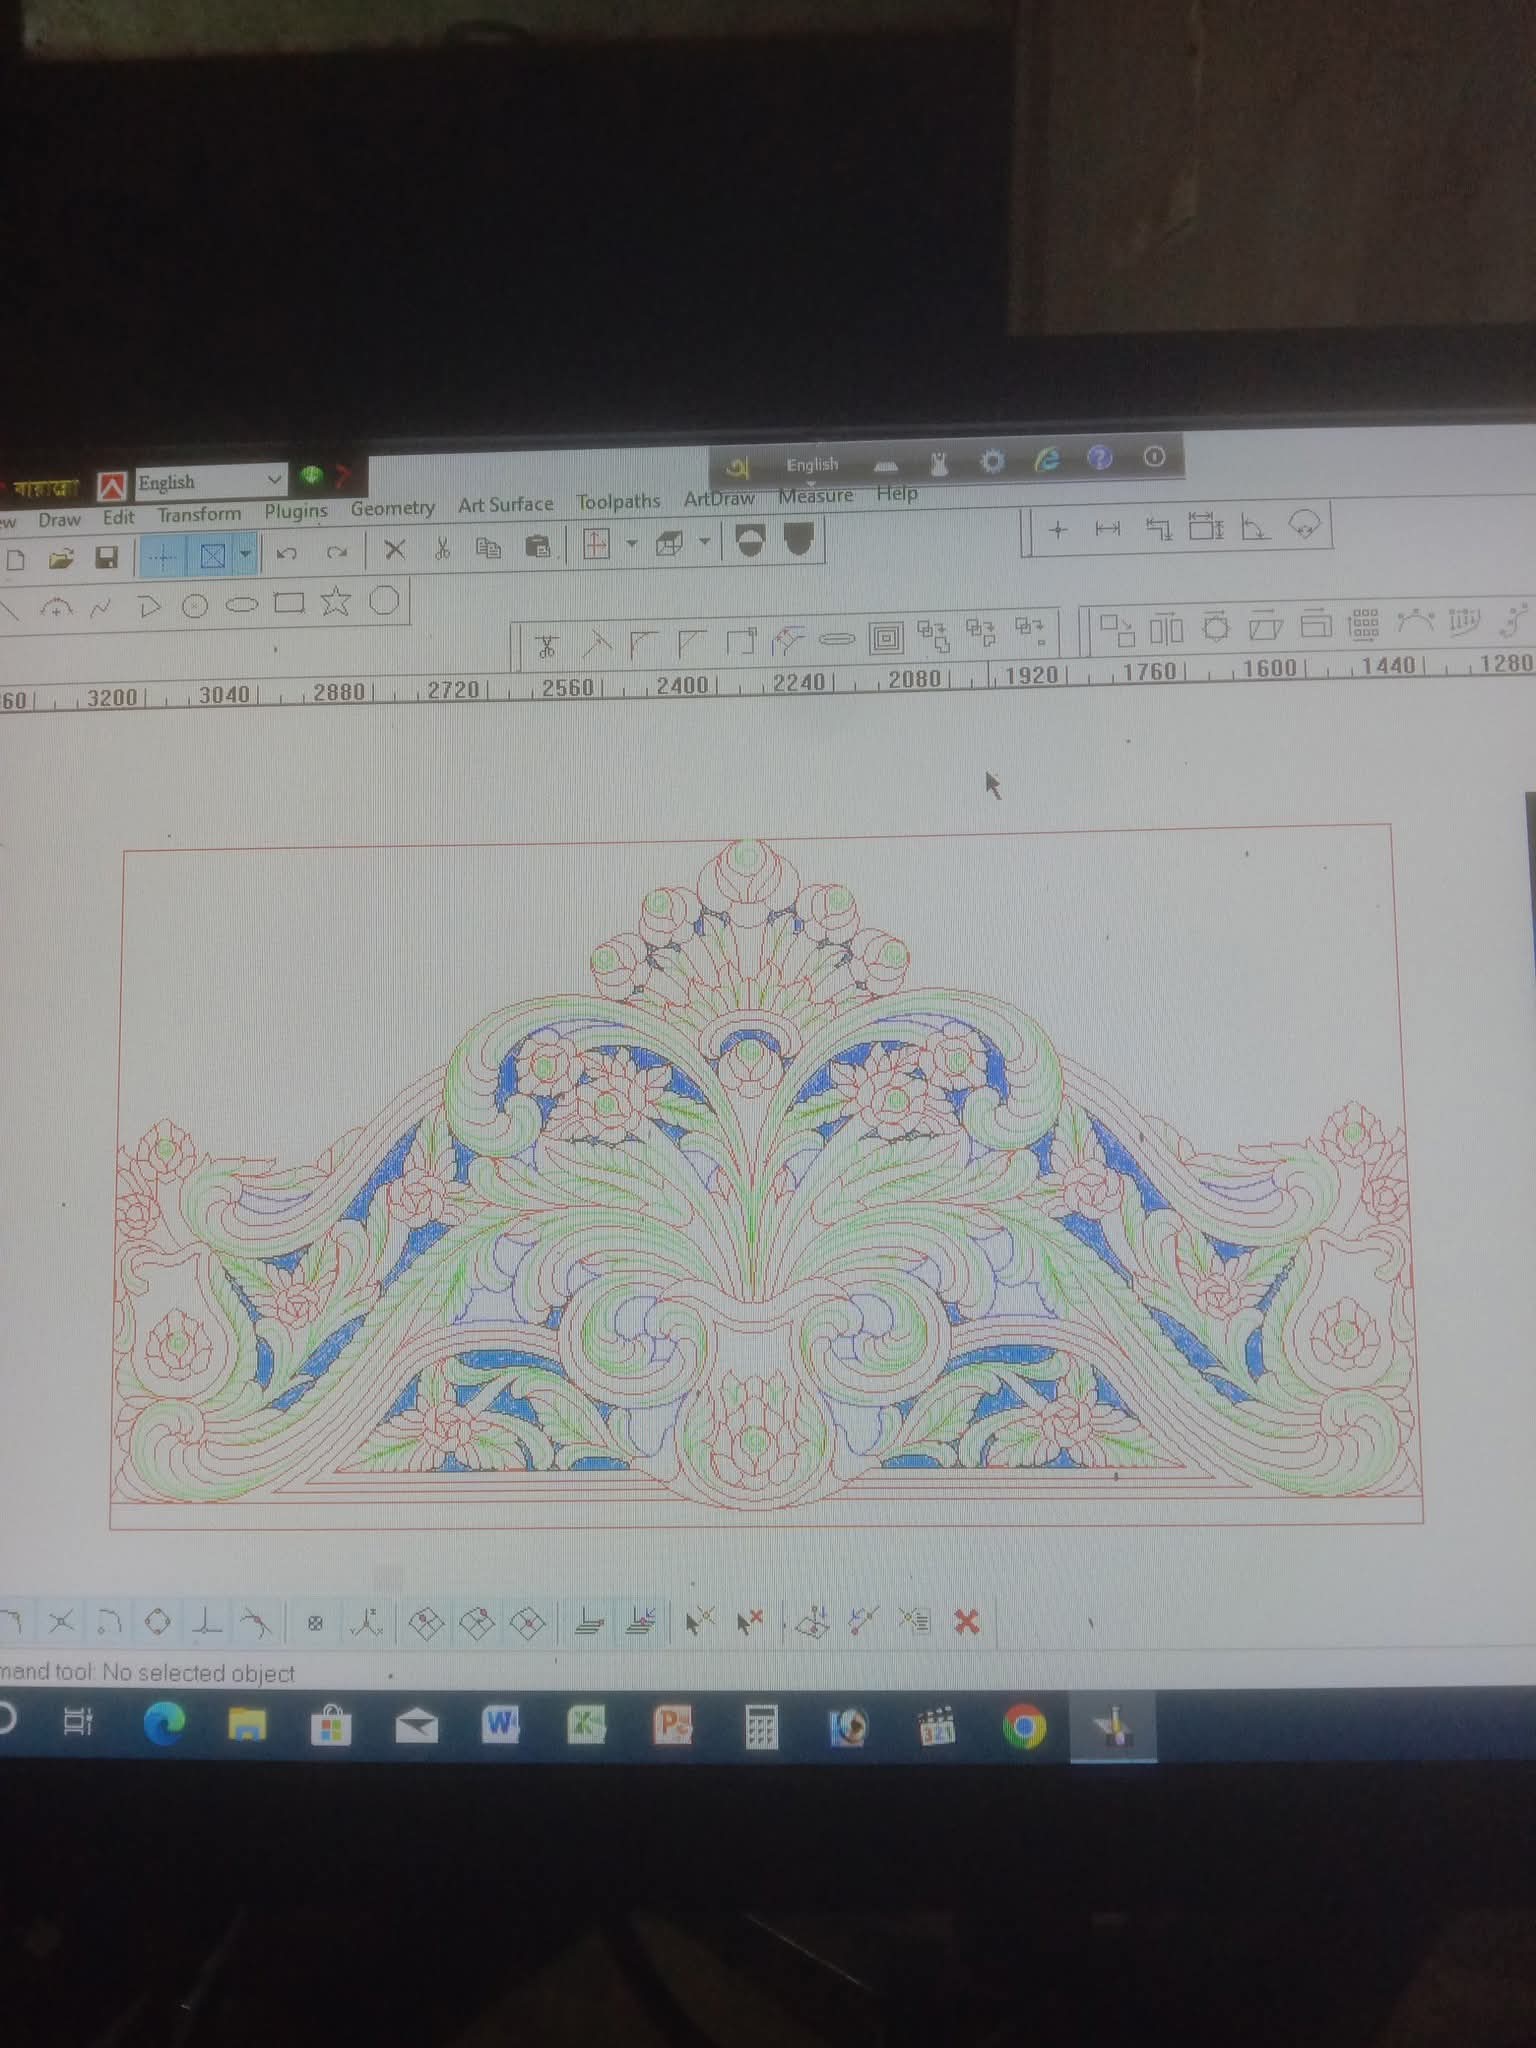This screenshot has width=1536, height=2048.
Task: Select the circle drawing tool
Action: 195,605
